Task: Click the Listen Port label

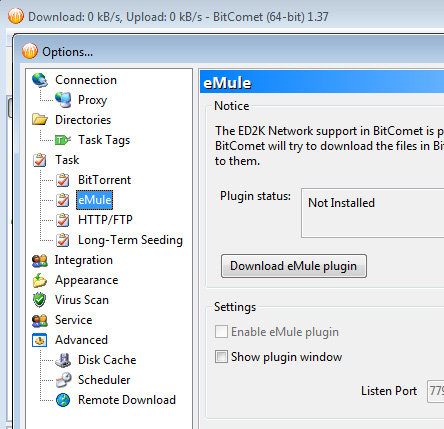Action: tap(389, 391)
